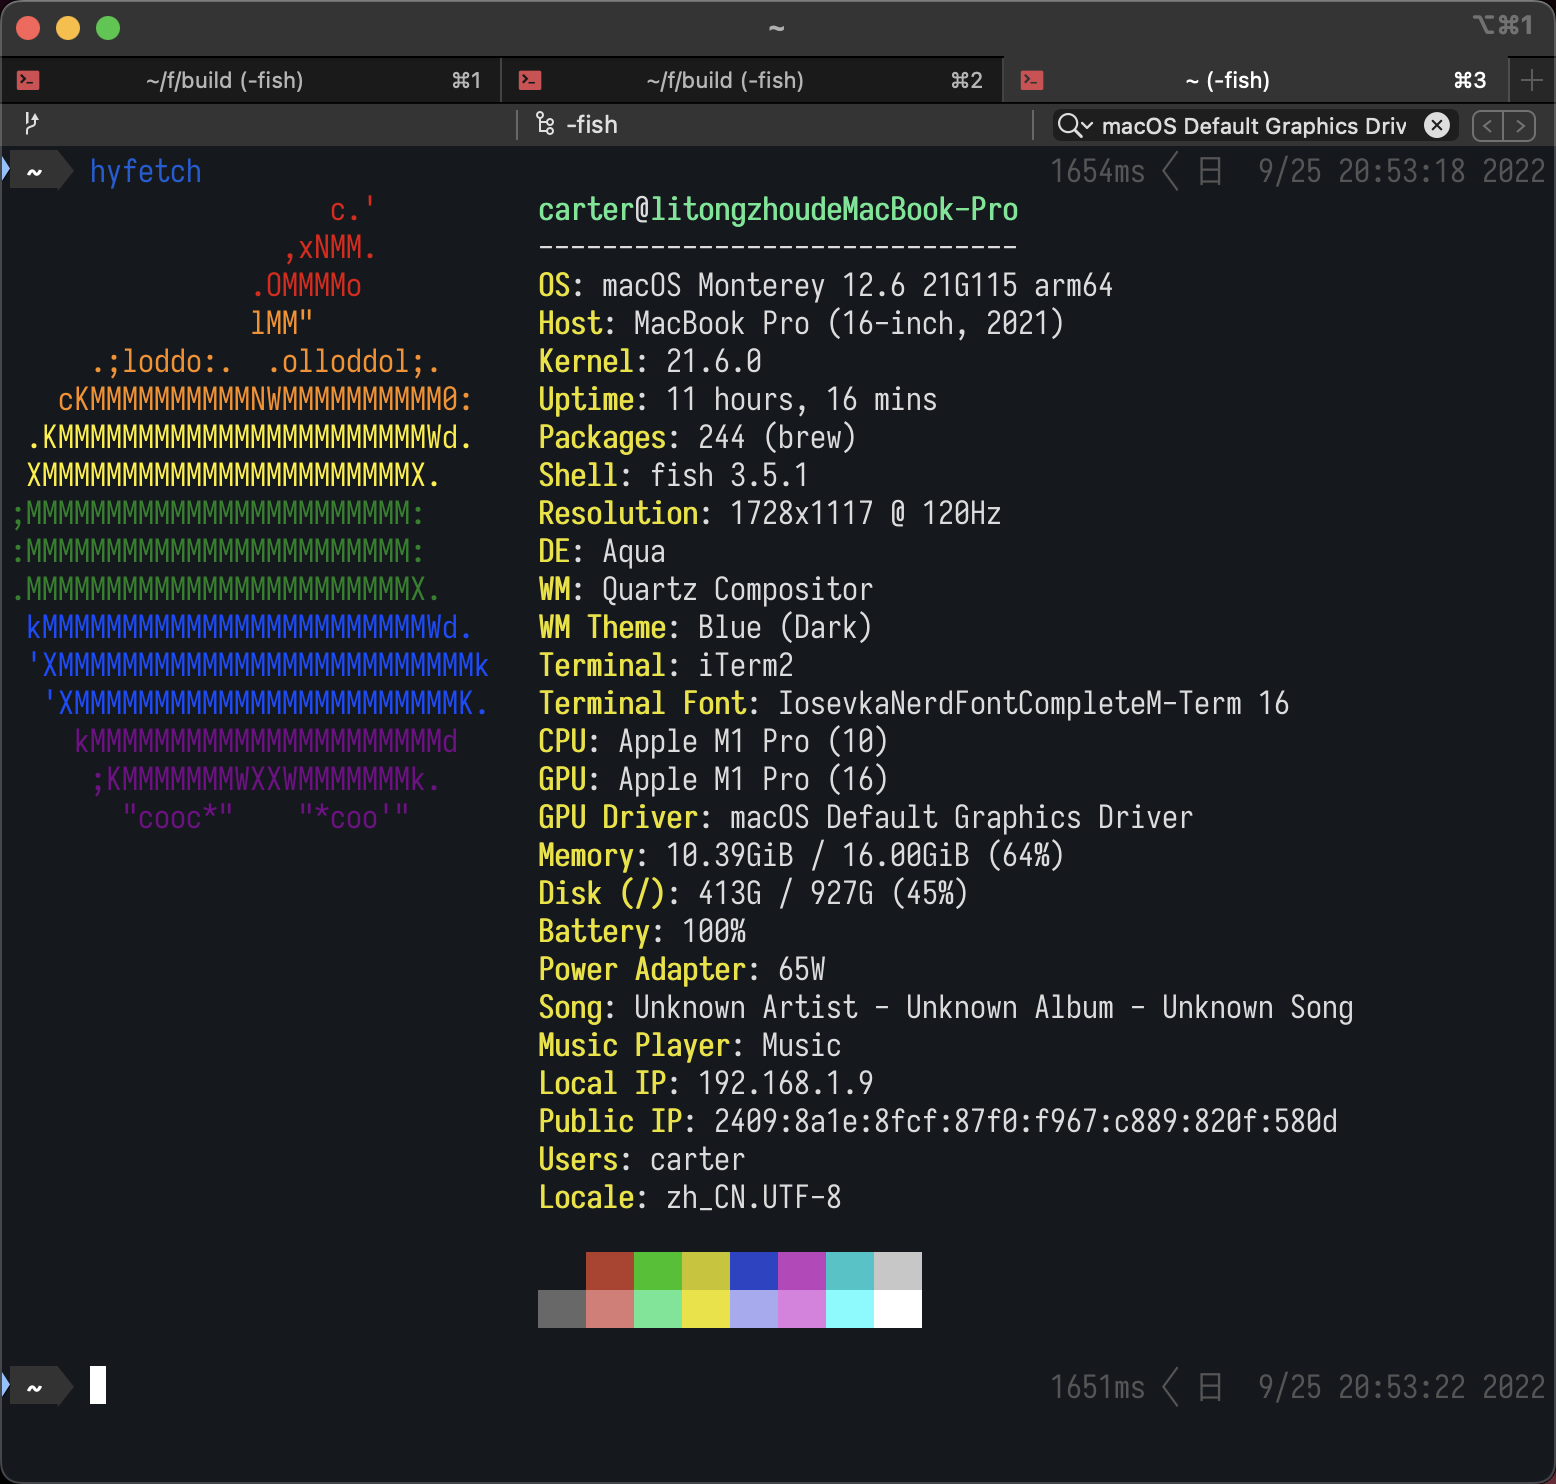This screenshot has width=1556, height=1484.
Task: Open the search options magnifier dropdown
Action: pos(1075,125)
